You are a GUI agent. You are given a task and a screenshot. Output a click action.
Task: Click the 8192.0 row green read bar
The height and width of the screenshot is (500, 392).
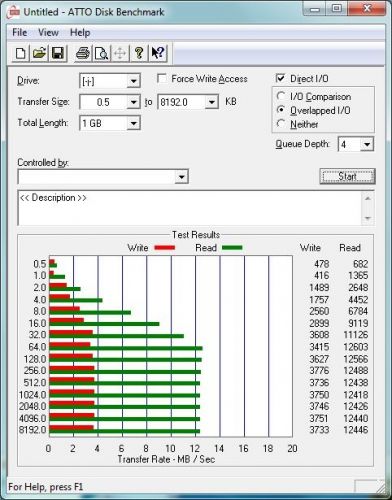(x=125, y=432)
